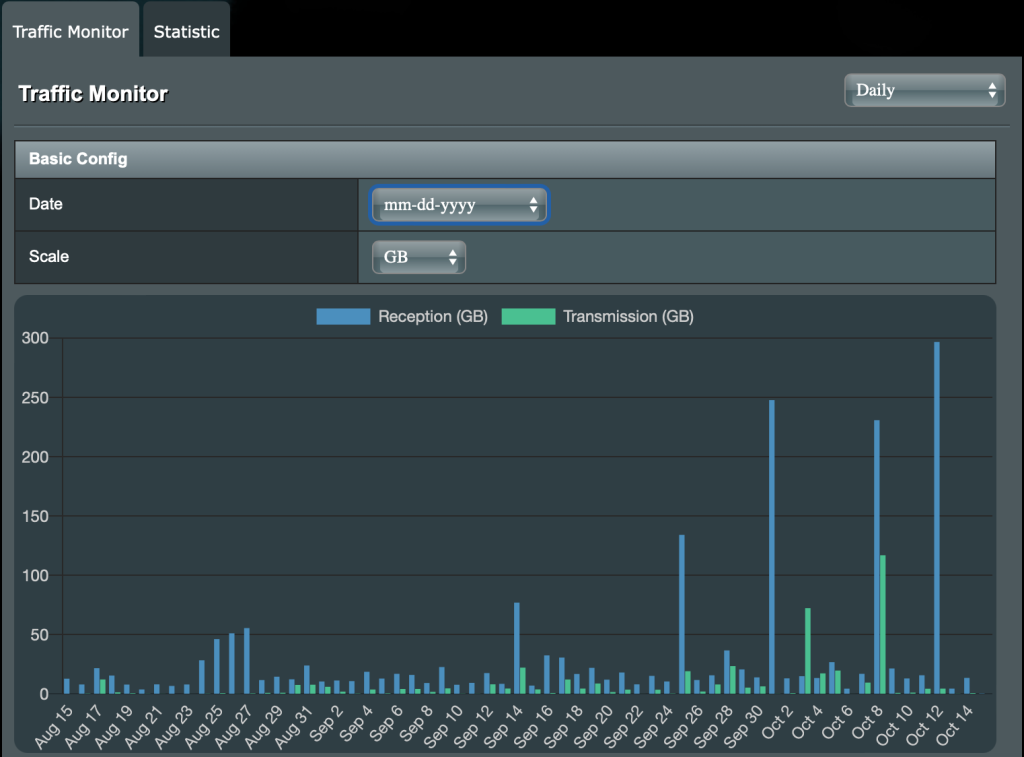Click the Scale row label
Image resolution: width=1024 pixels, height=757 pixels.
pyautogui.click(x=49, y=256)
